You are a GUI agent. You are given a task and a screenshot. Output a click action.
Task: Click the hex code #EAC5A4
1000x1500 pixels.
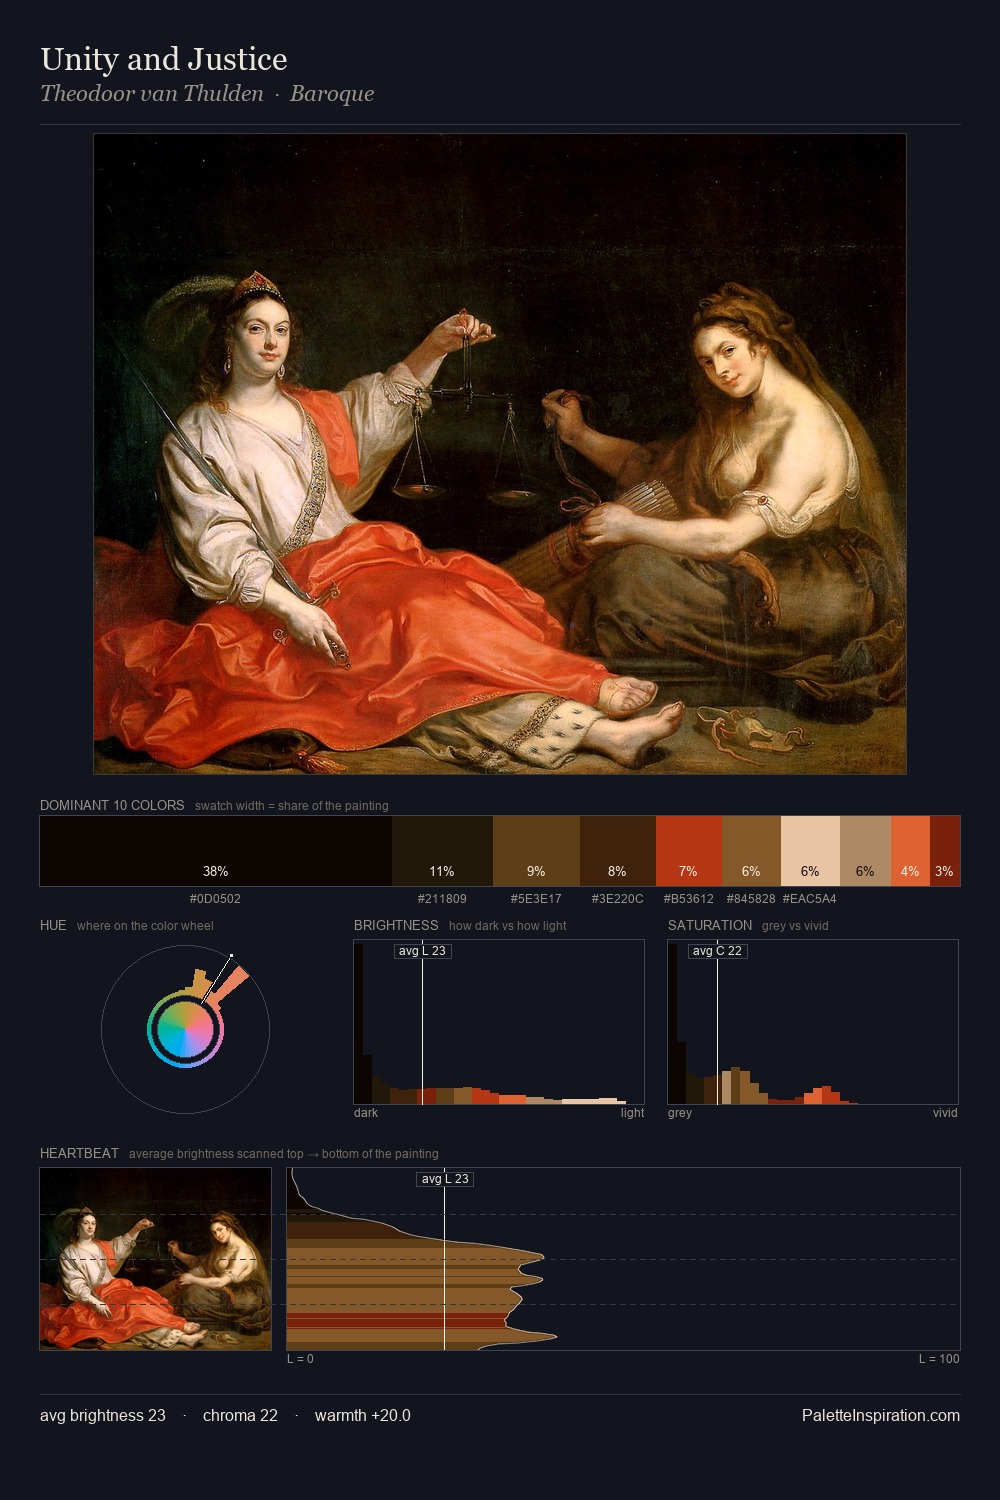click(x=810, y=899)
